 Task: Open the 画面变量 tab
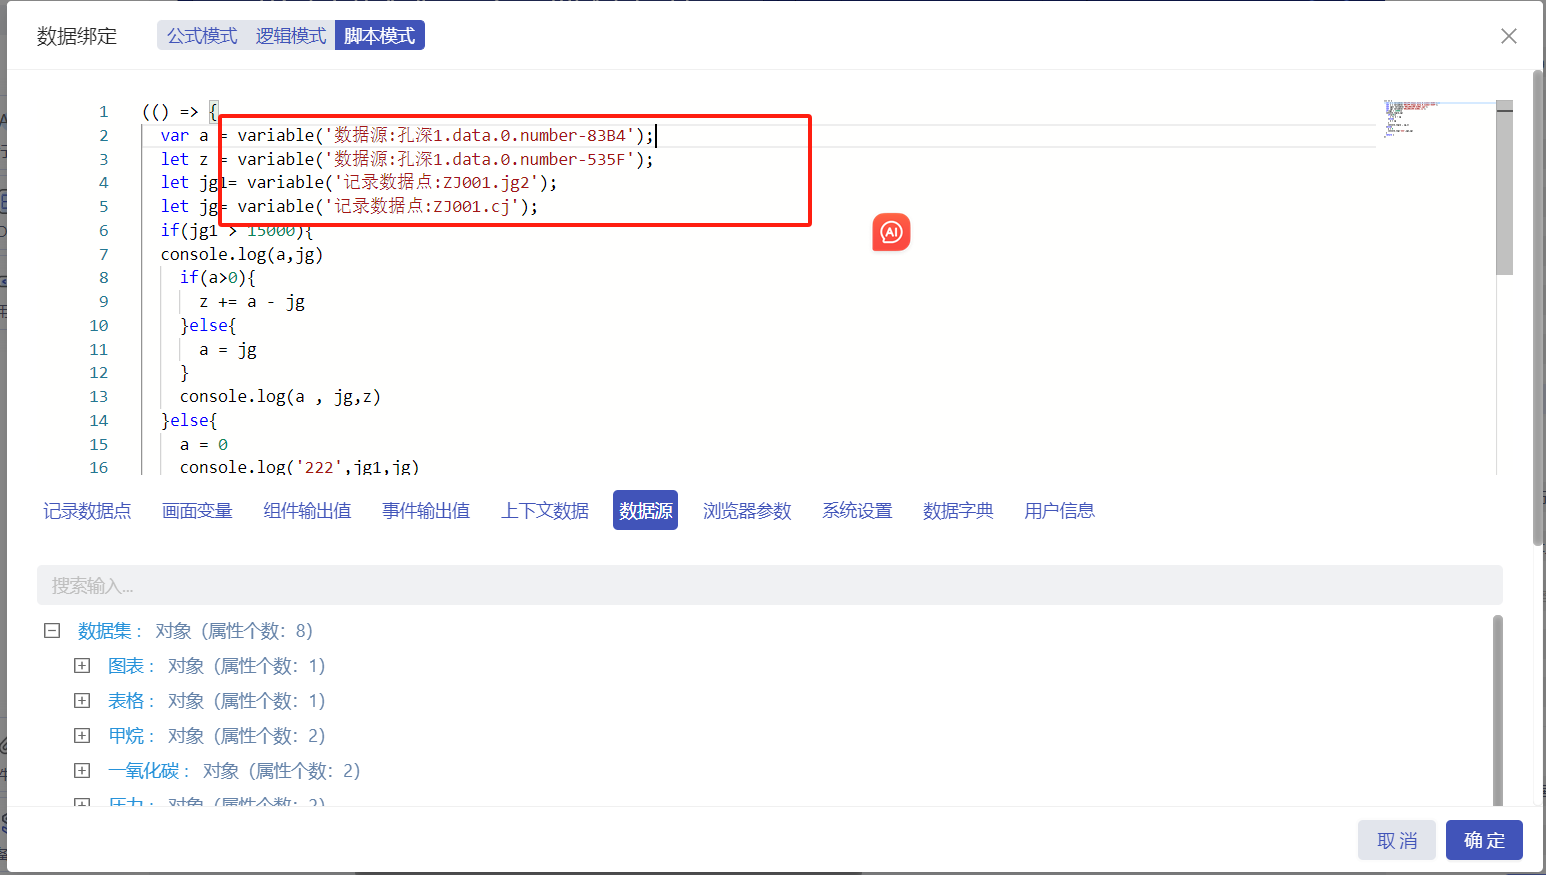[197, 511]
